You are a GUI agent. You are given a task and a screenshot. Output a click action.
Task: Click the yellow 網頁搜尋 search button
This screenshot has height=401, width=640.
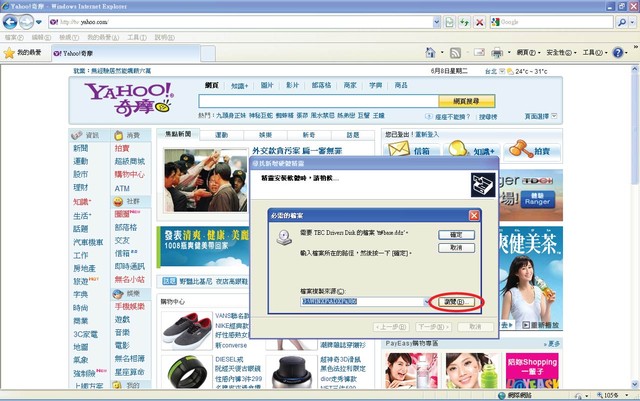click(467, 101)
